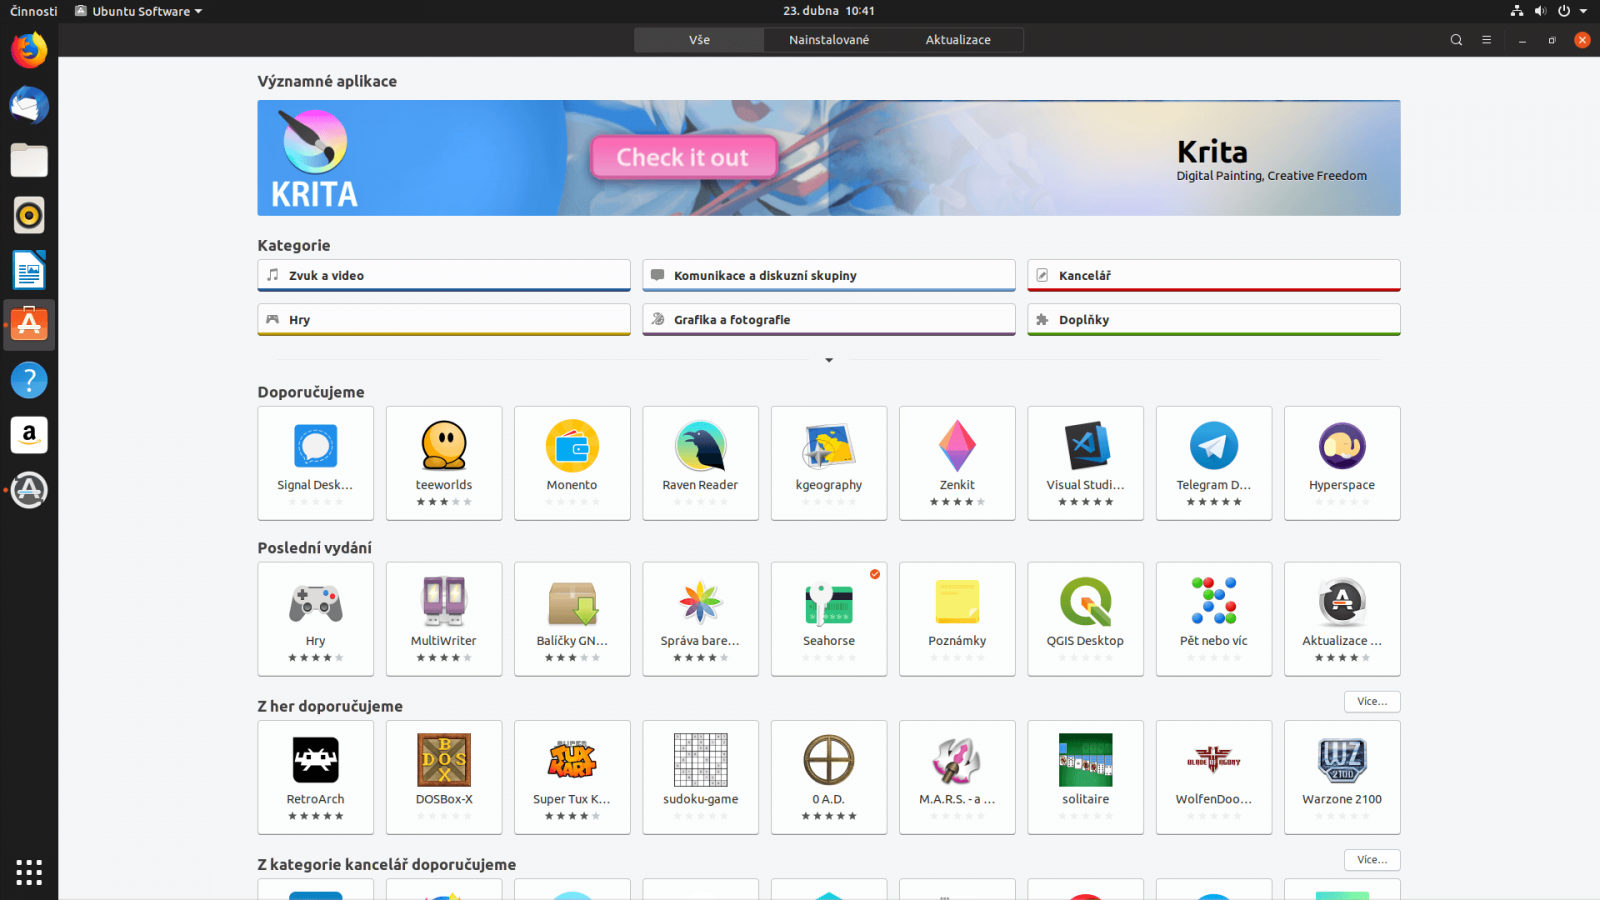Image resolution: width=1600 pixels, height=900 pixels.
Task: Select the Hyperspace app icon
Action: pos(1342,446)
